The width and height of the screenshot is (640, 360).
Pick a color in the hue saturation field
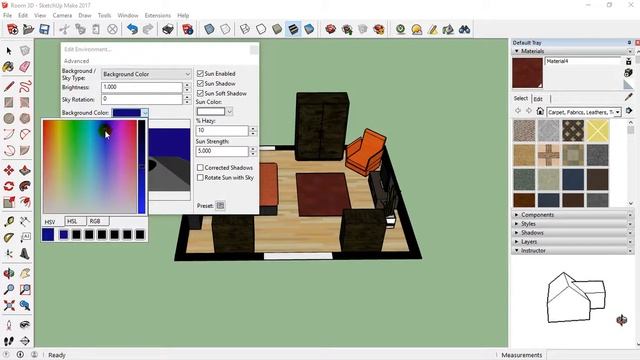(90, 167)
